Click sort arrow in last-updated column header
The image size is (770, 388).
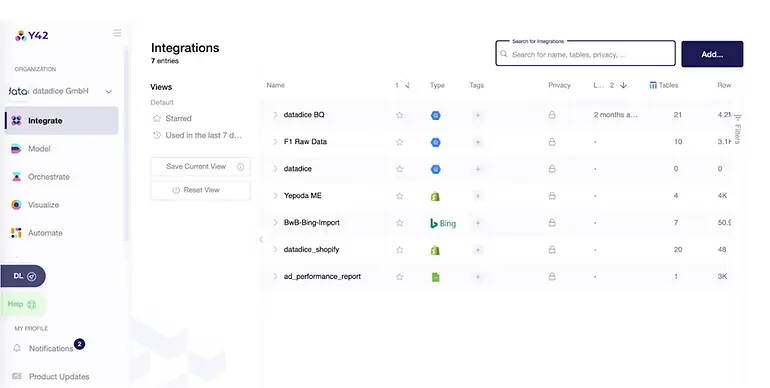623,85
